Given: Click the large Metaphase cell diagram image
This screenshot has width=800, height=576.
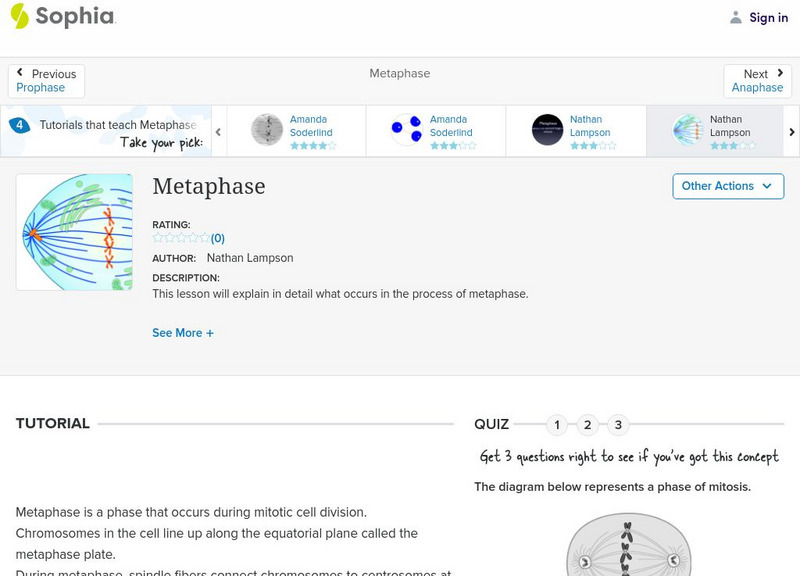Looking at the screenshot, I should point(74,232).
